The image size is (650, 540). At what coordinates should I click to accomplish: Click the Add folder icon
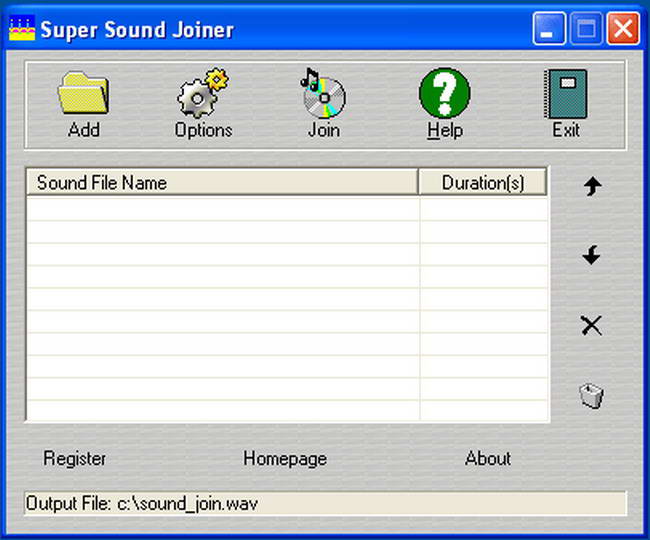pos(83,93)
